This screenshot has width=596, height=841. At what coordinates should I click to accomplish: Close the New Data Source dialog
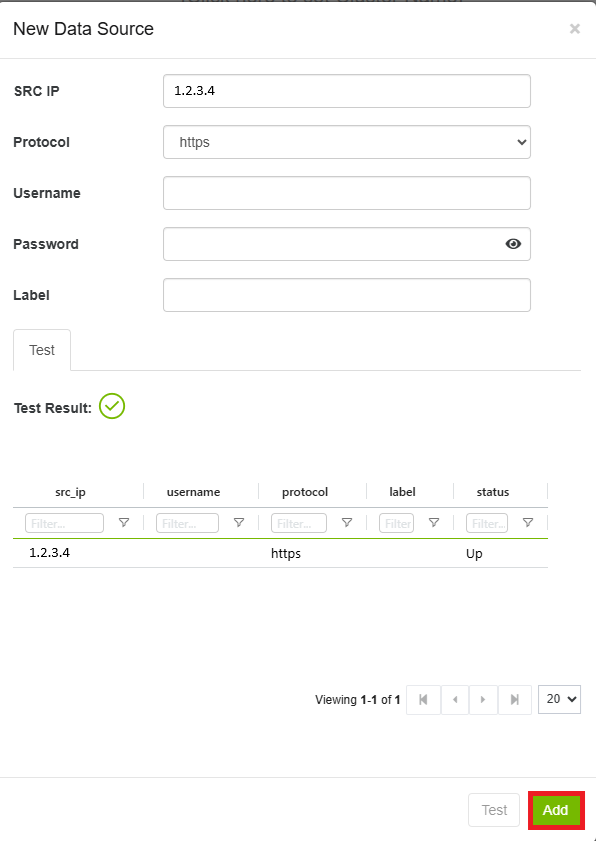(575, 28)
